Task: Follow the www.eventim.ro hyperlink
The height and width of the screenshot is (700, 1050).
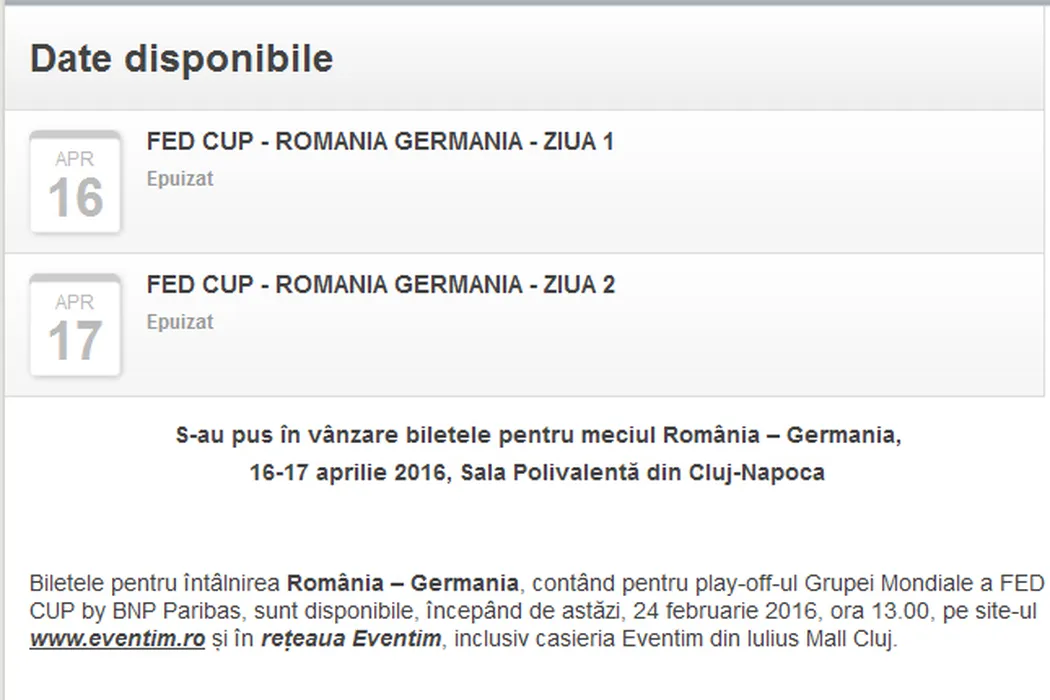Action: coord(117,639)
